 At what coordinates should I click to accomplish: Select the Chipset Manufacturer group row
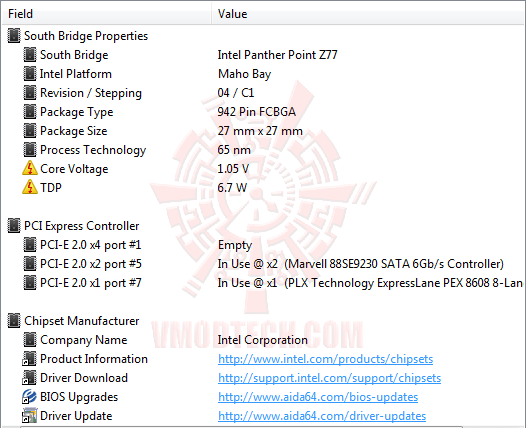[82, 321]
